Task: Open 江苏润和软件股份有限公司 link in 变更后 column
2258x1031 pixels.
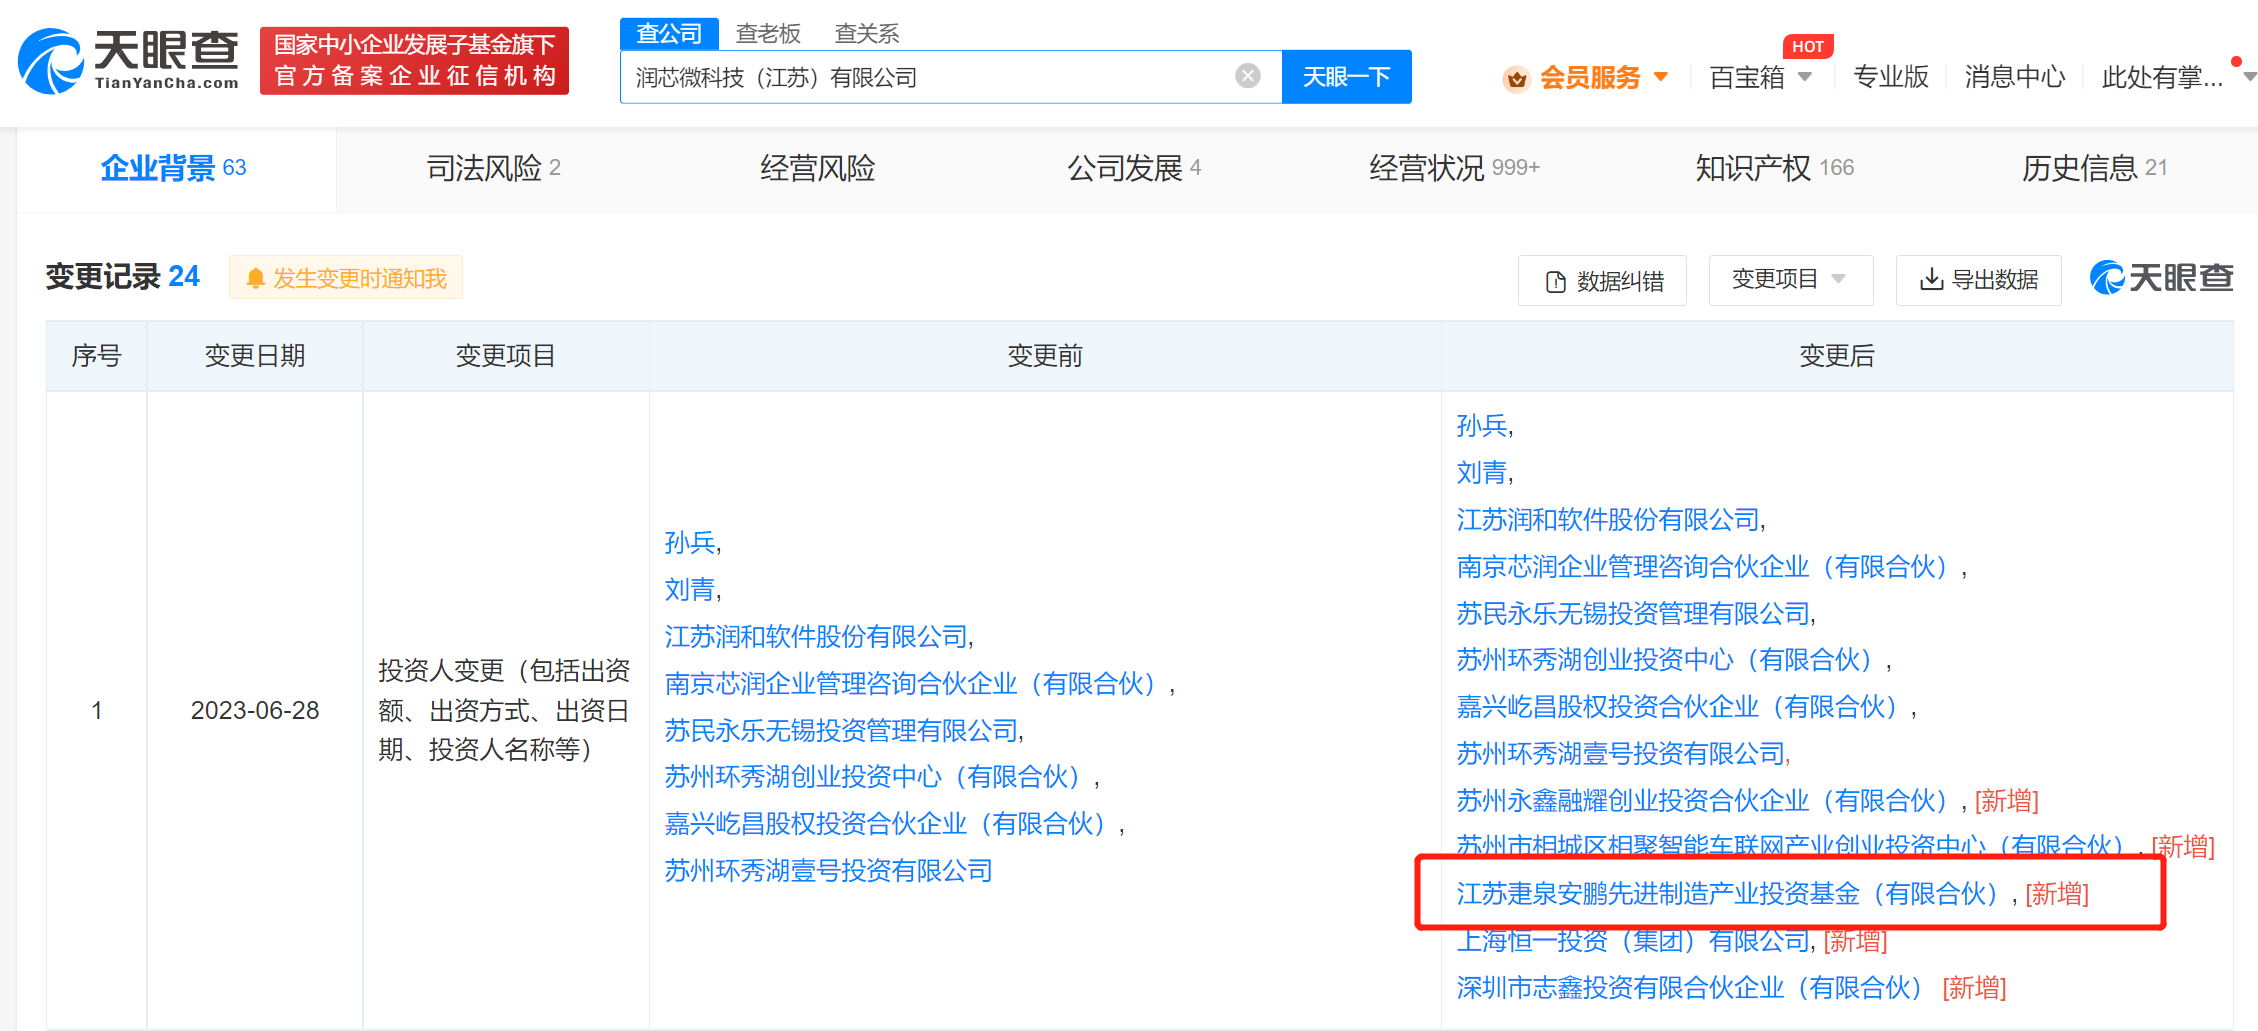Action: click(x=1608, y=520)
